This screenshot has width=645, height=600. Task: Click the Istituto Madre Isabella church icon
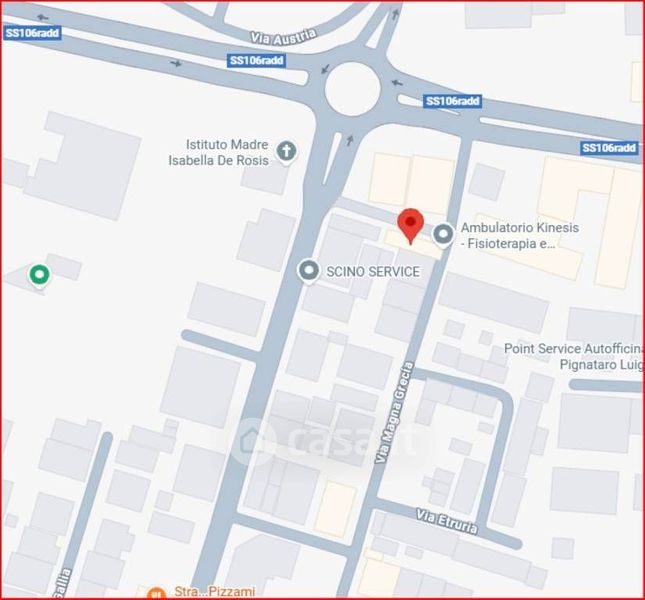[x=286, y=152]
